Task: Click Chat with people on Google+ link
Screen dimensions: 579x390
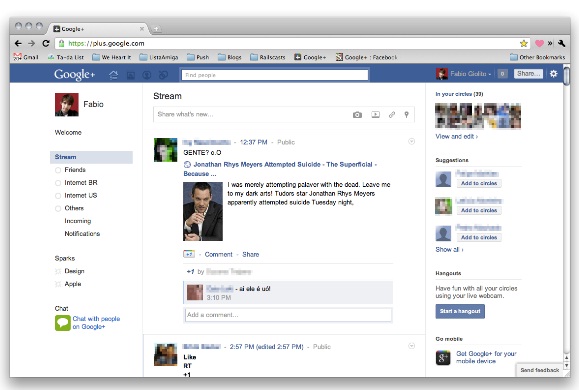Action: 96,323
